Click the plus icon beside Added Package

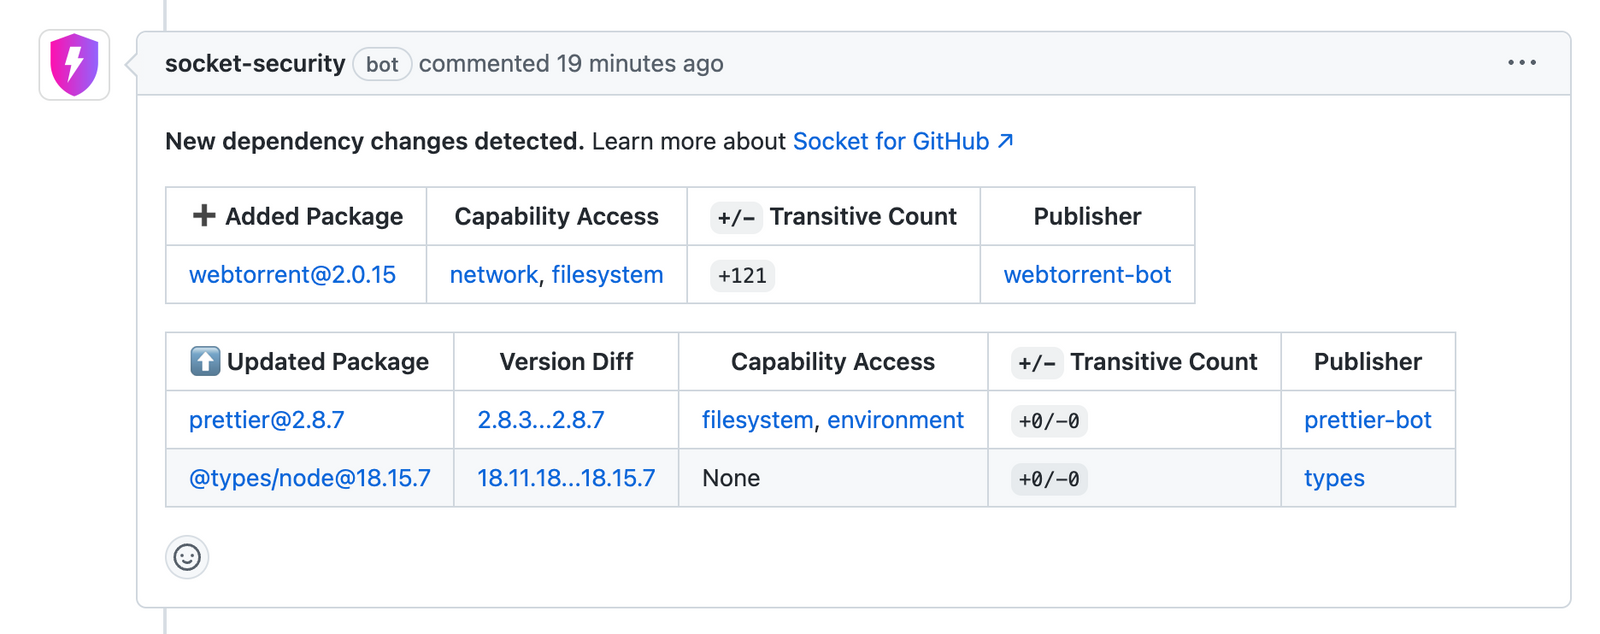pos(204,216)
